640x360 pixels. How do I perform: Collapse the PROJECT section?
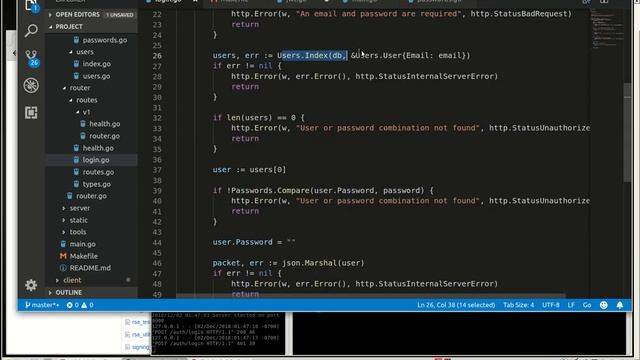tap(91, 27)
